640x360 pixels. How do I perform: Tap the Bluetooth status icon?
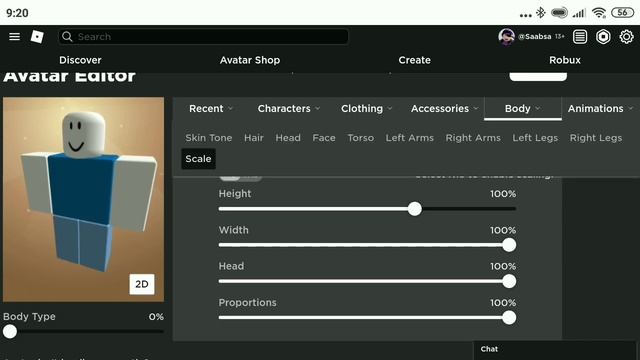tap(541, 13)
